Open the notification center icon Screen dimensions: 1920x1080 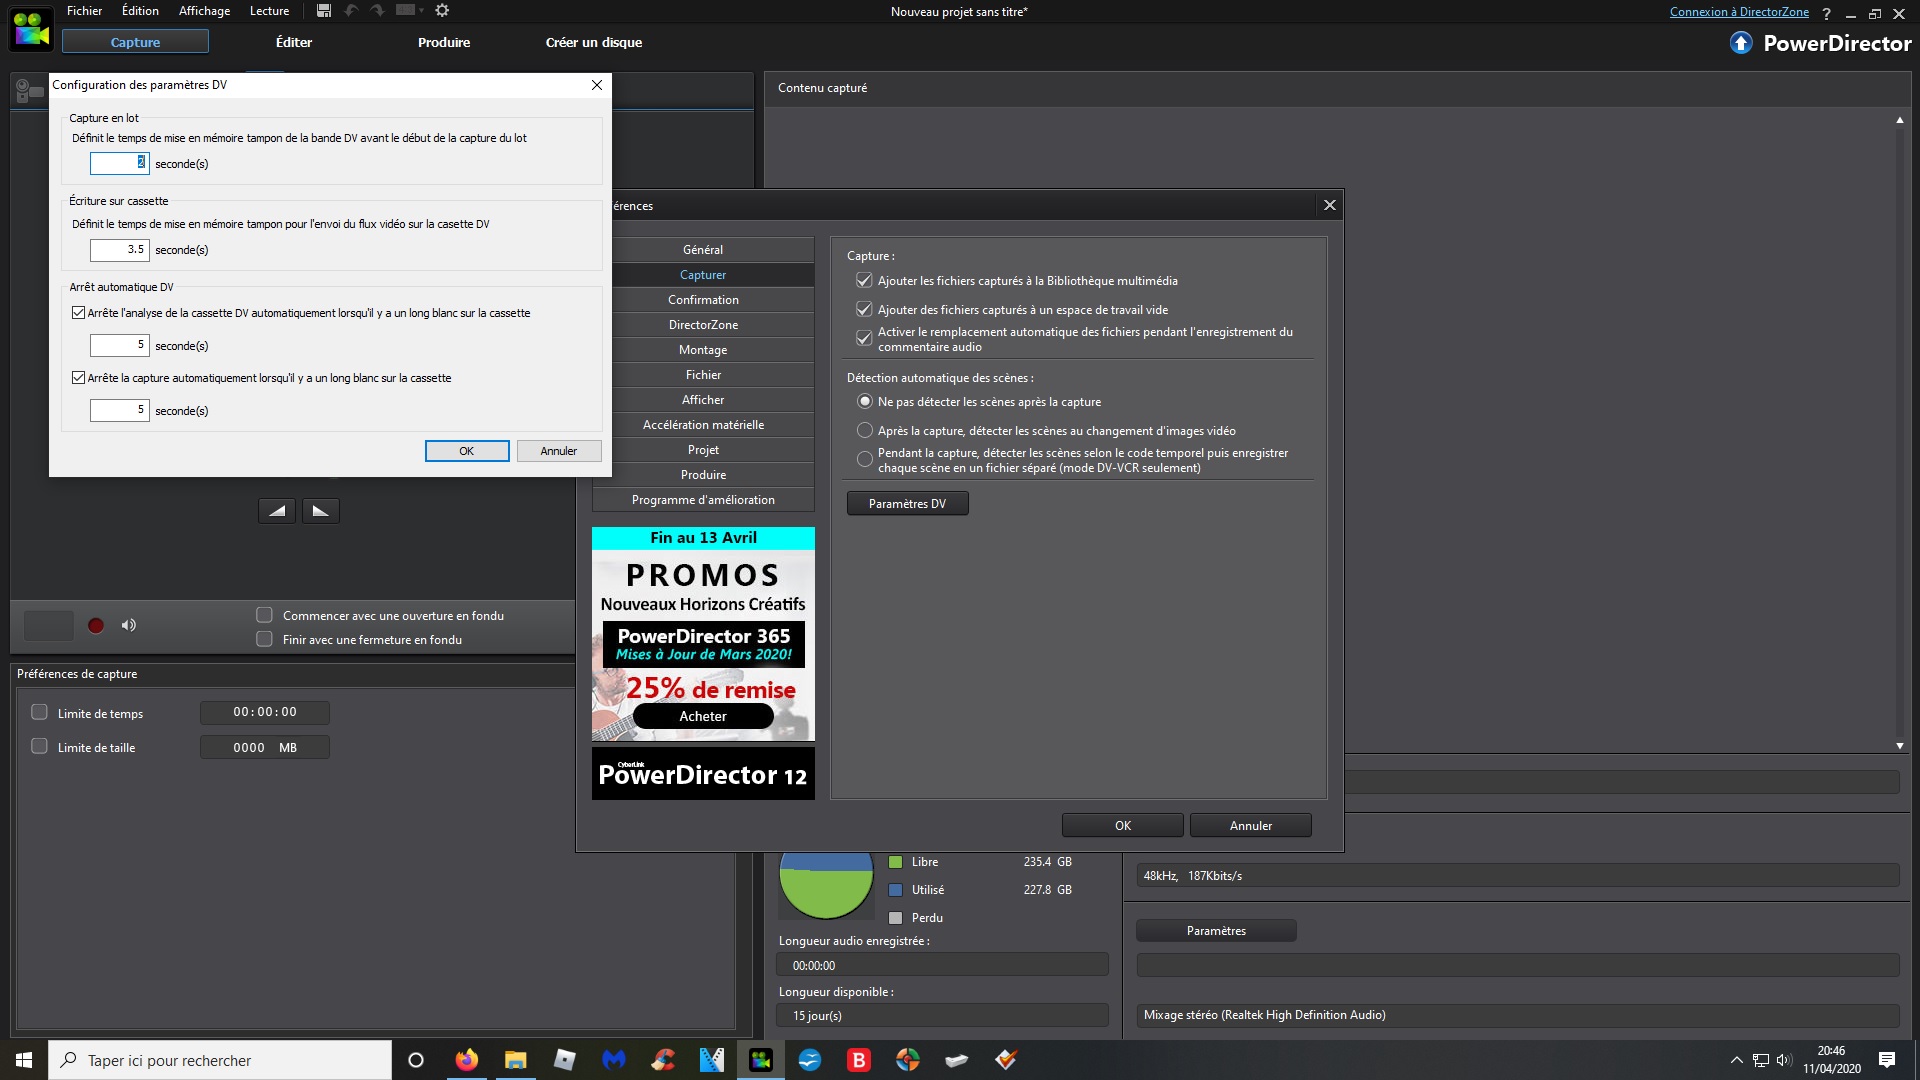1887,1060
